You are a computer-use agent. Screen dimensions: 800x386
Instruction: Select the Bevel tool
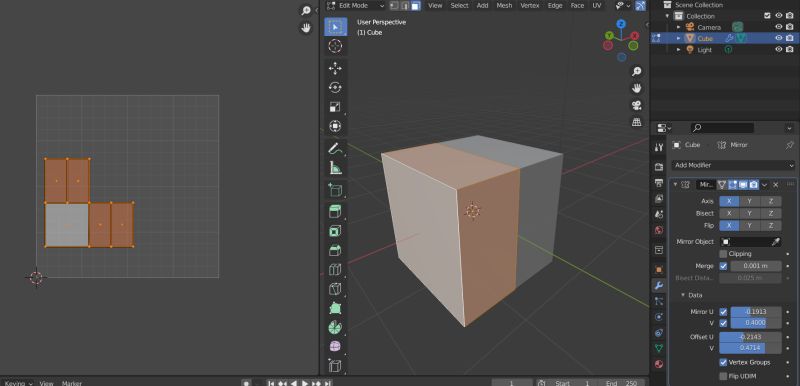(335, 250)
